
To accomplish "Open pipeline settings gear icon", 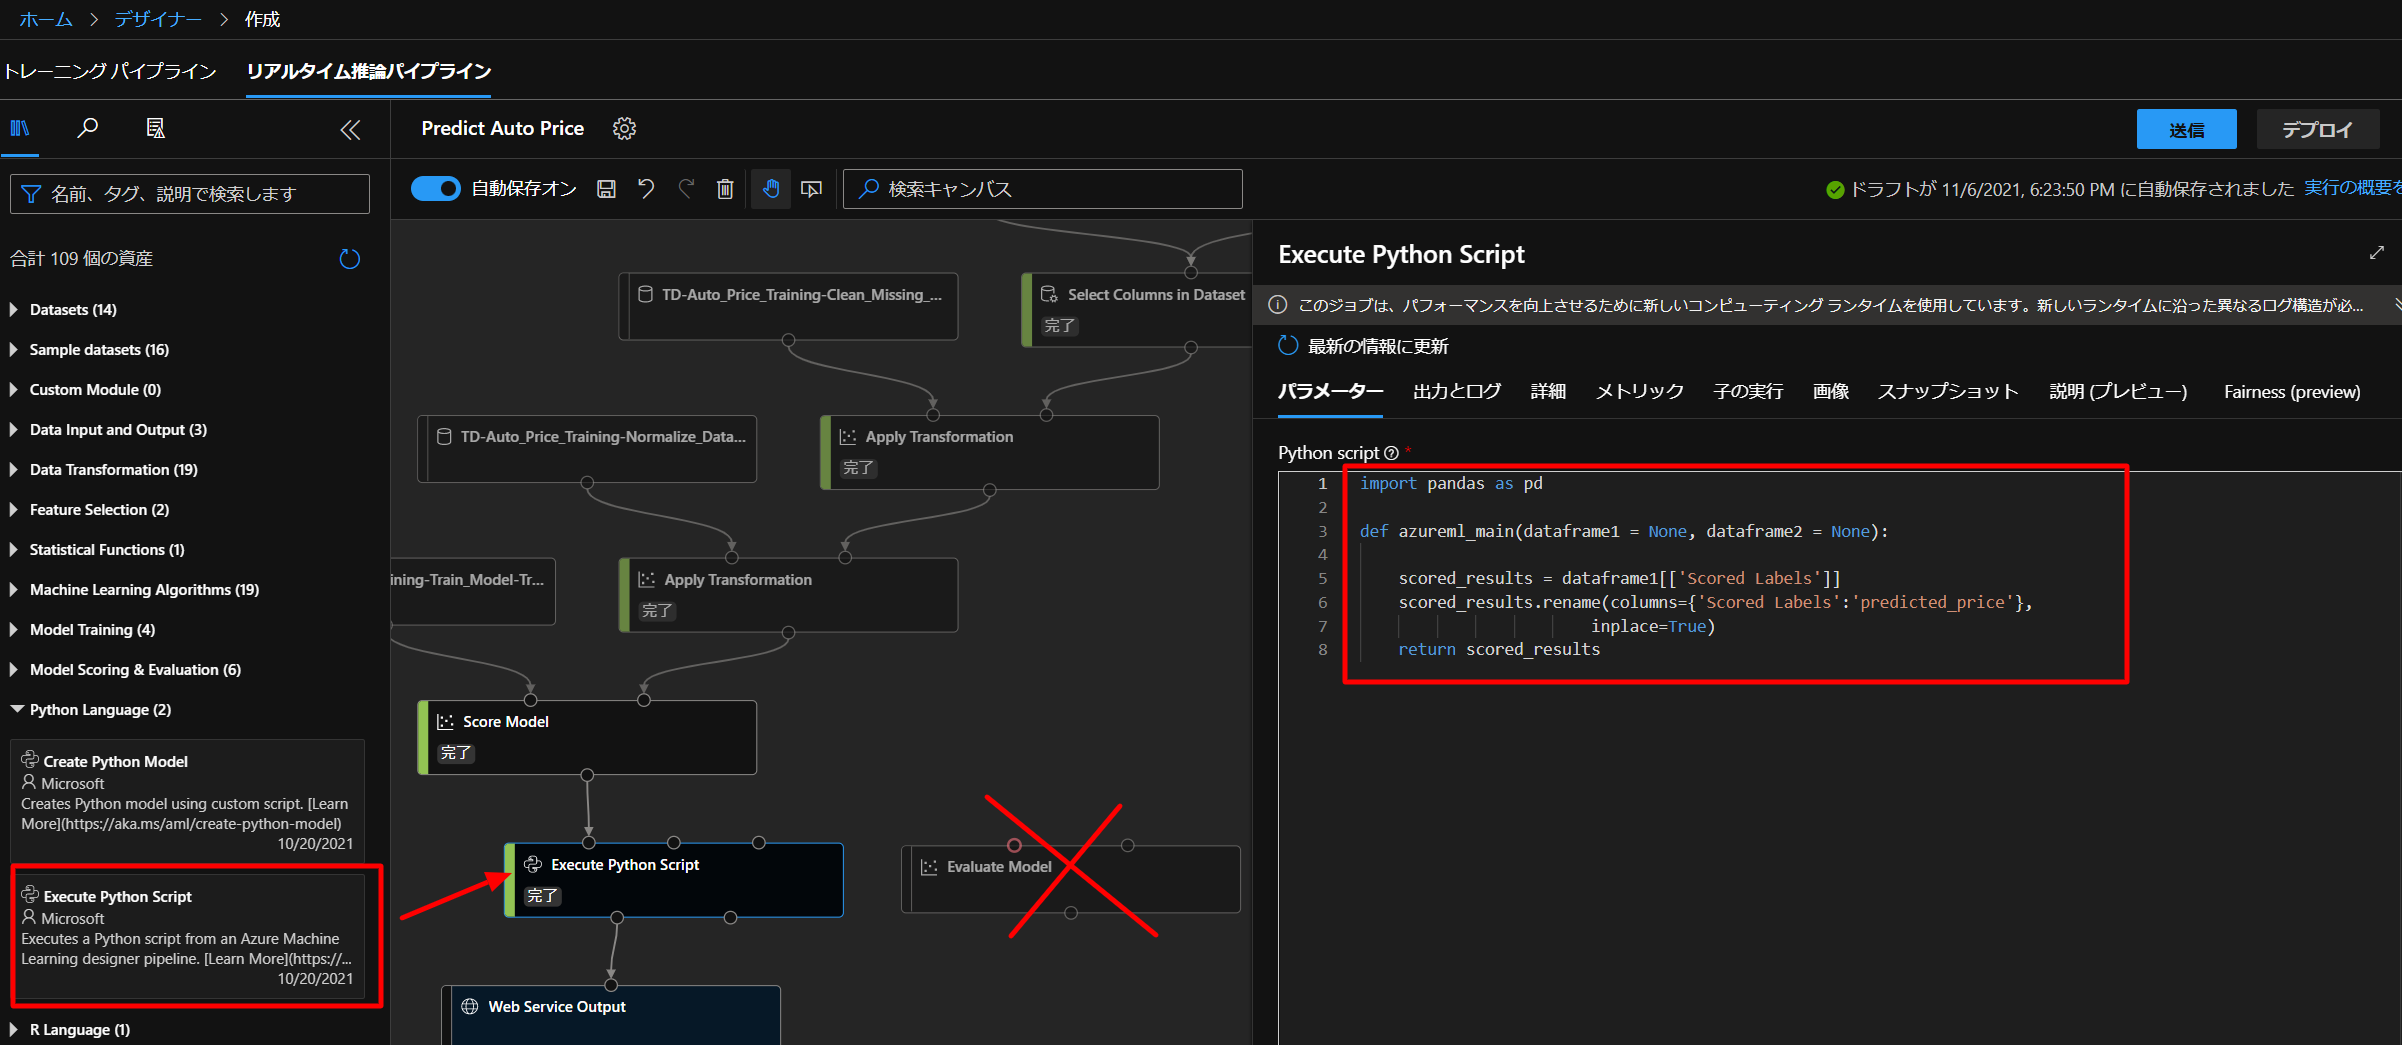I will point(624,129).
